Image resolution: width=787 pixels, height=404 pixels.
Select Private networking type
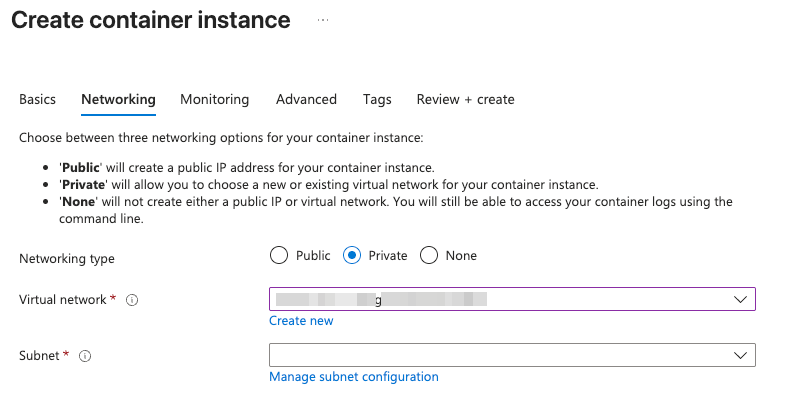[x=352, y=255]
